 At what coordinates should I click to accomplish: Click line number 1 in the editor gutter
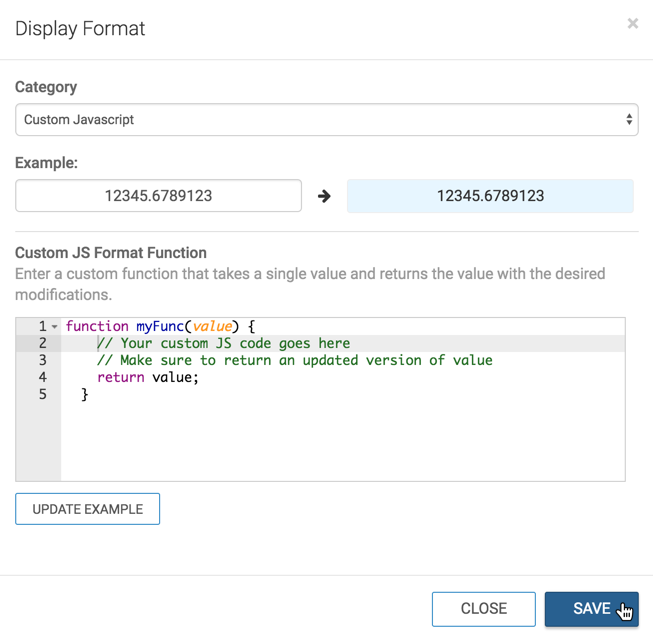click(42, 326)
